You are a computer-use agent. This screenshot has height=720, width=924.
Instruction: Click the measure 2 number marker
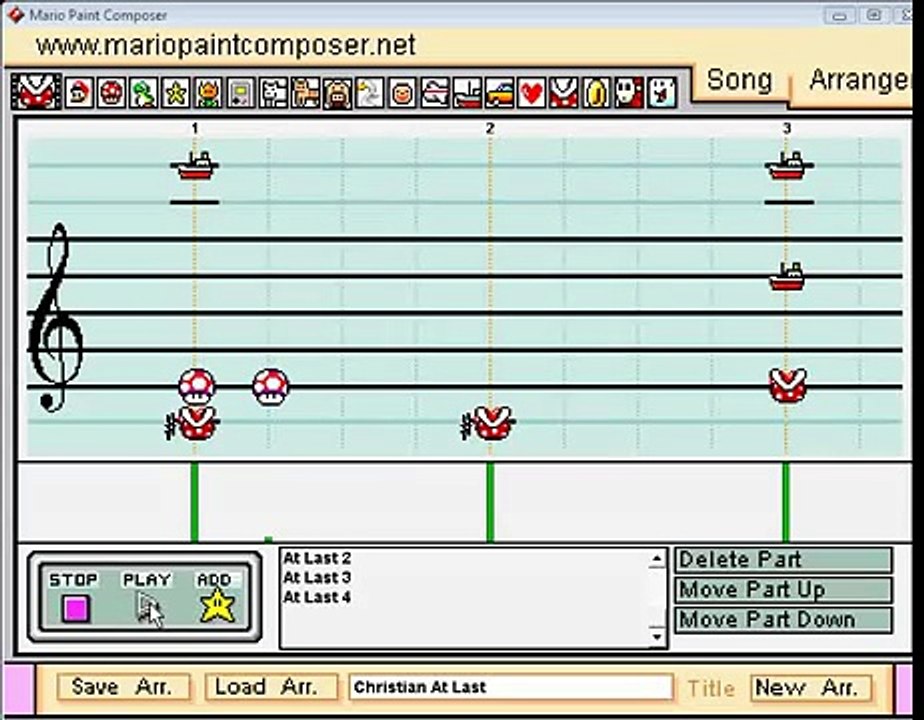tap(490, 128)
